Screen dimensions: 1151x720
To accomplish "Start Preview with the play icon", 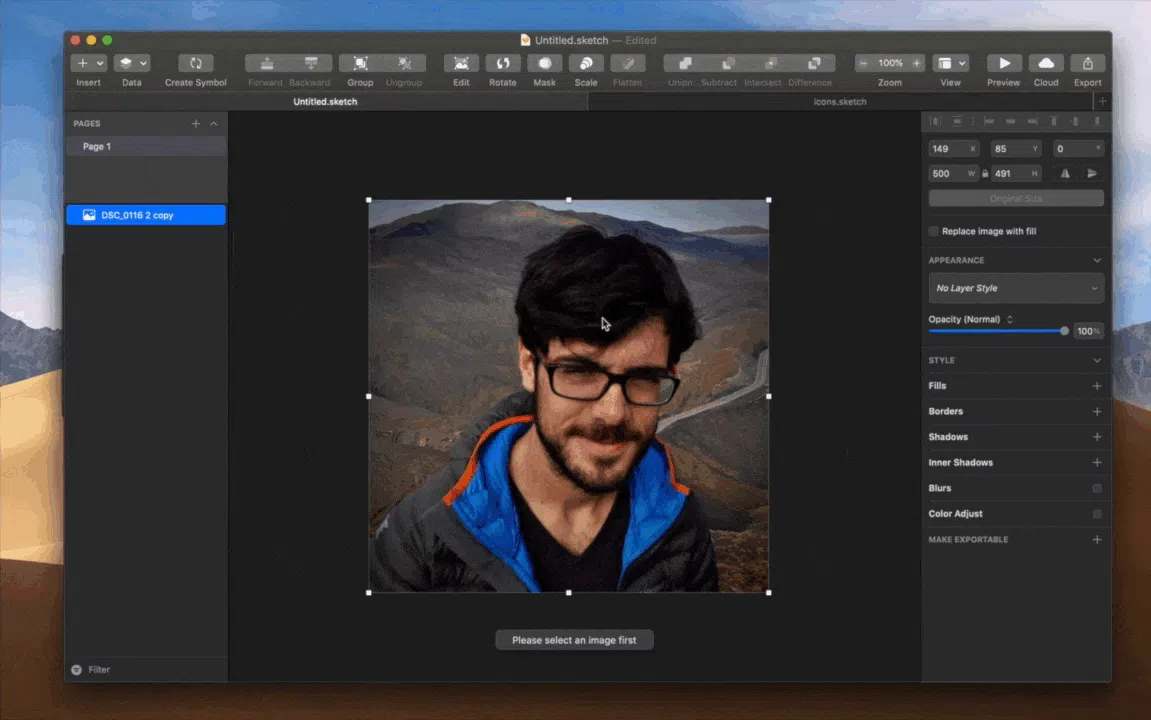I will pos(1004,64).
